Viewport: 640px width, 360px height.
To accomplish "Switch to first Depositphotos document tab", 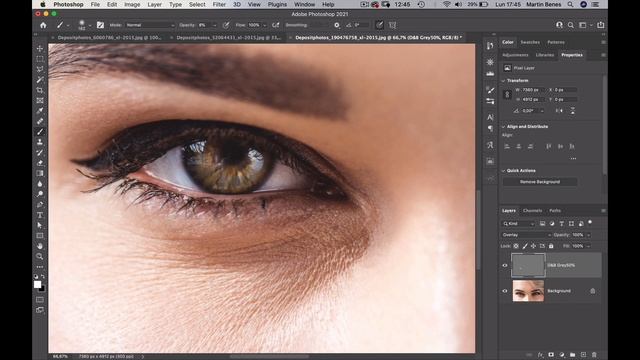I will click(109, 38).
